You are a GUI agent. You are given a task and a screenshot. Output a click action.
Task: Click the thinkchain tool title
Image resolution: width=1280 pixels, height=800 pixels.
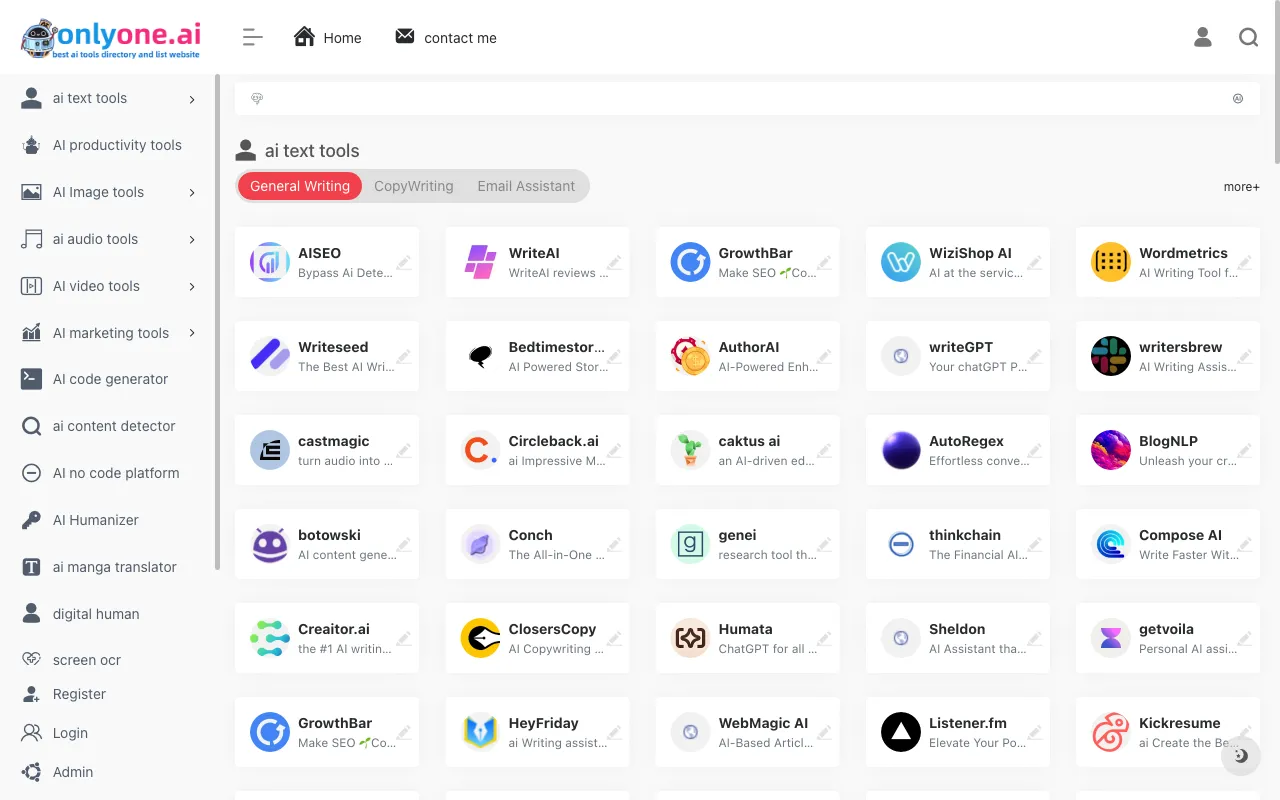(x=965, y=535)
